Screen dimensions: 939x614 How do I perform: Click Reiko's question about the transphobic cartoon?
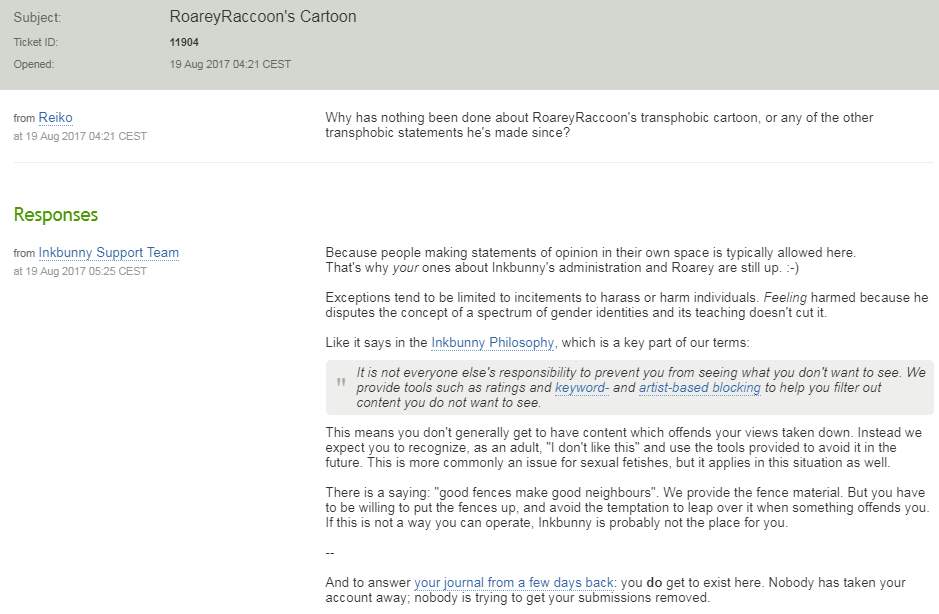[599, 125]
